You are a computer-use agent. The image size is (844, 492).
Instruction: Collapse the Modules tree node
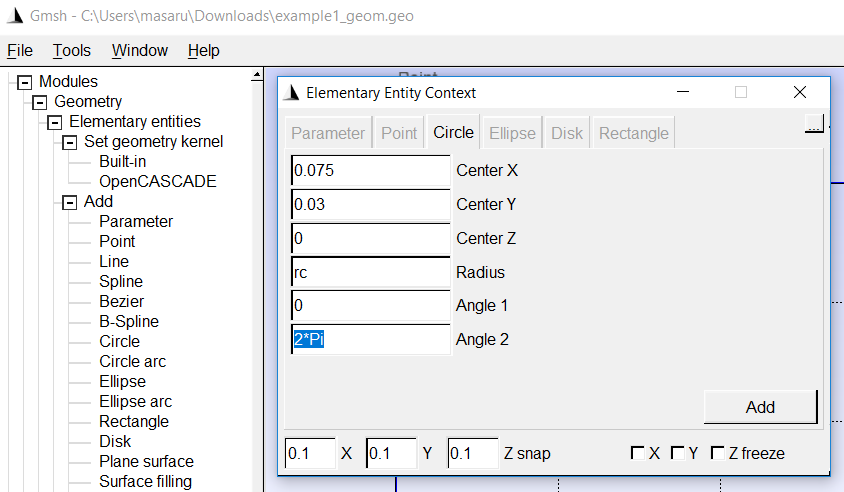point(24,82)
